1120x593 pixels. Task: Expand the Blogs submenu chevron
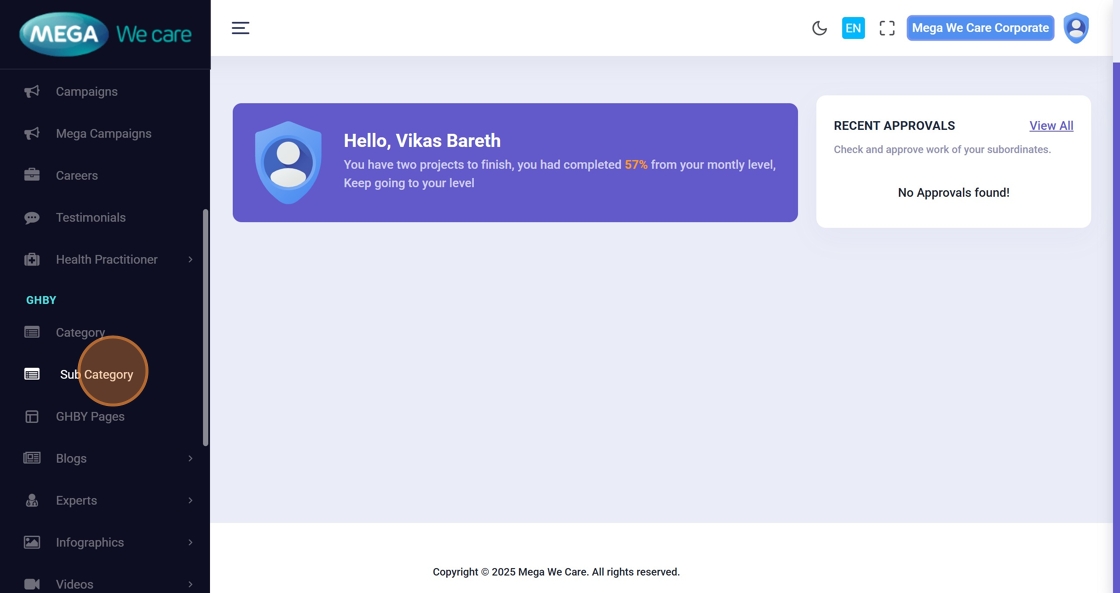(190, 459)
